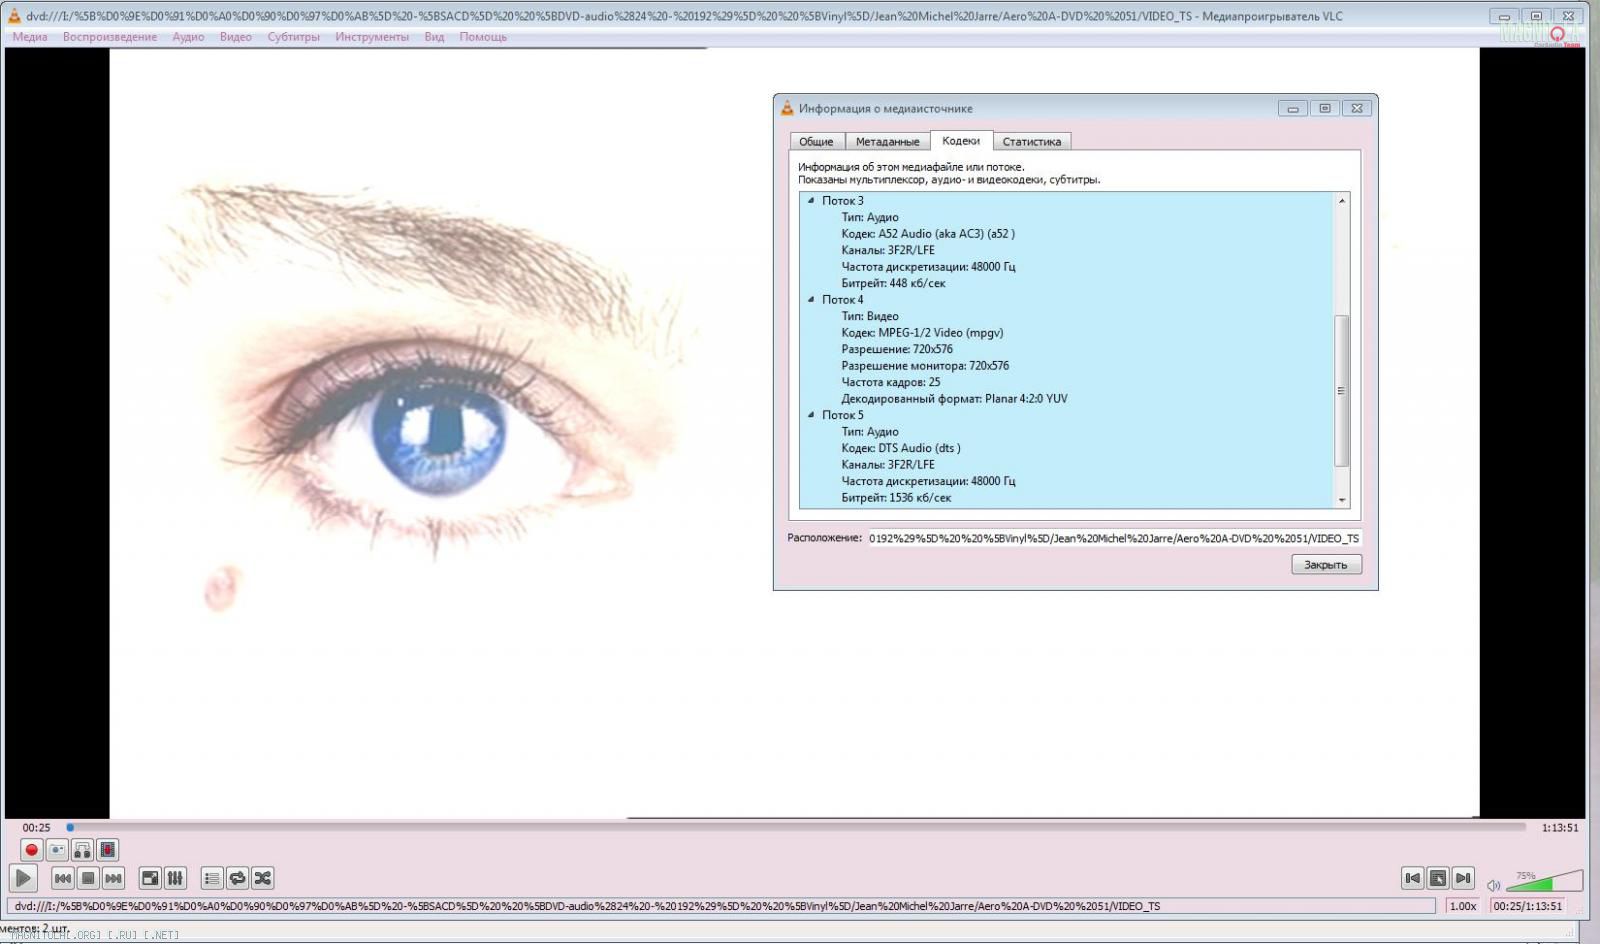Click the Расположение path input field
Image resolution: width=1600 pixels, height=944 pixels.
[x=1114, y=538]
